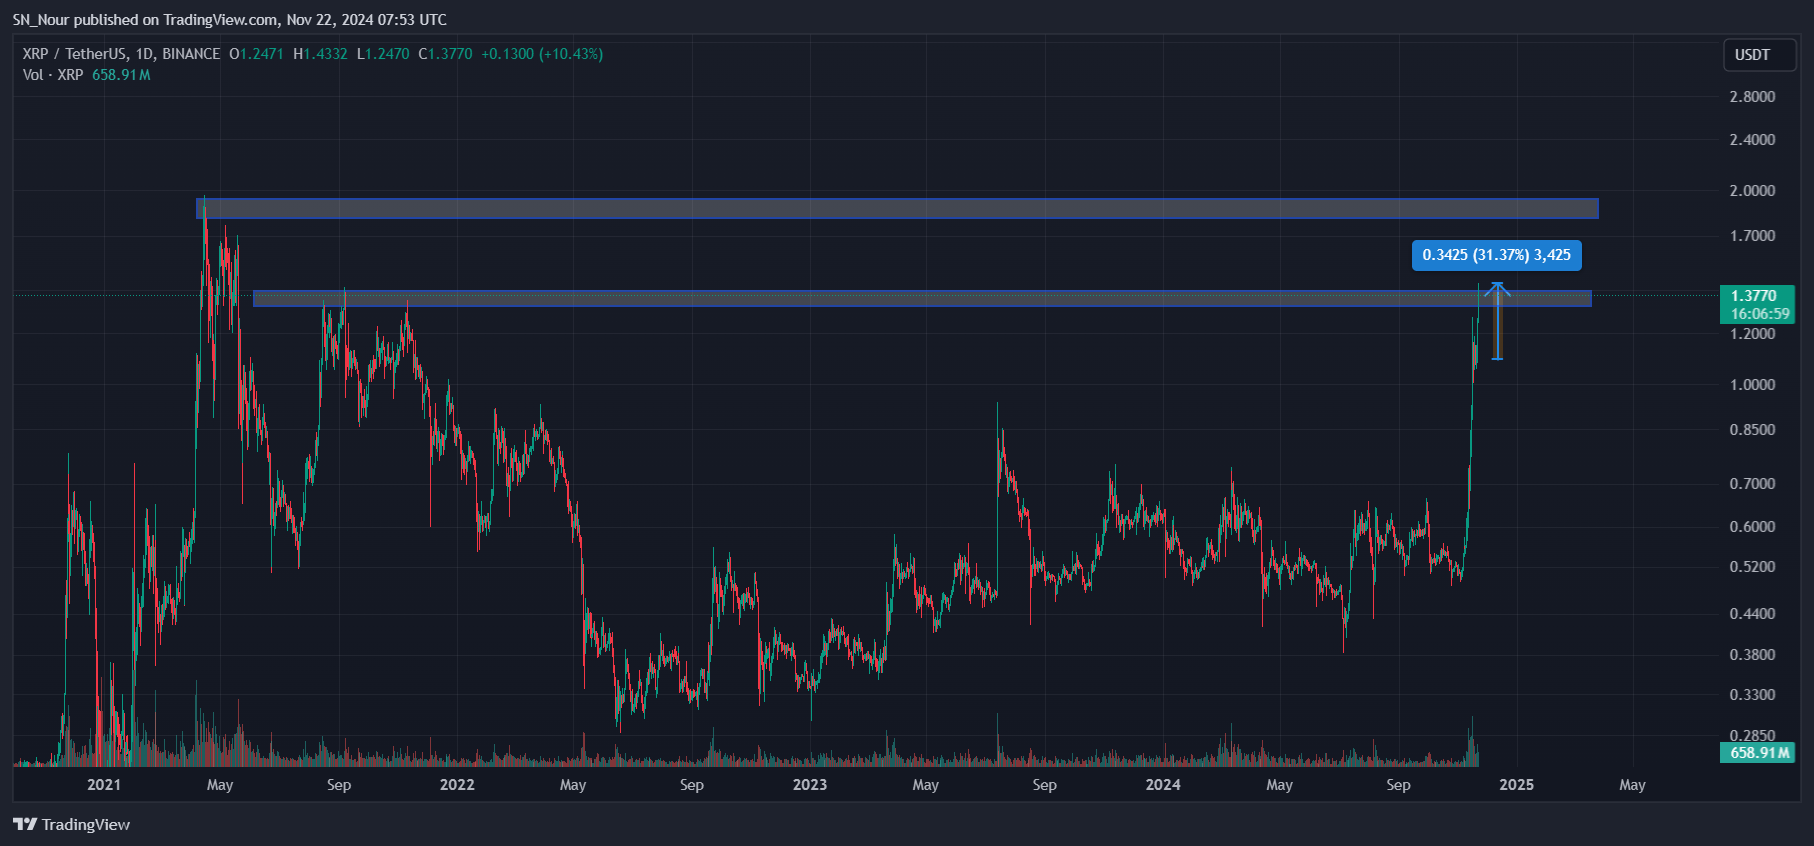The width and height of the screenshot is (1814, 846).
Task: Select the upper resistance zone rectangle near 2.0000
Action: click(897, 208)
